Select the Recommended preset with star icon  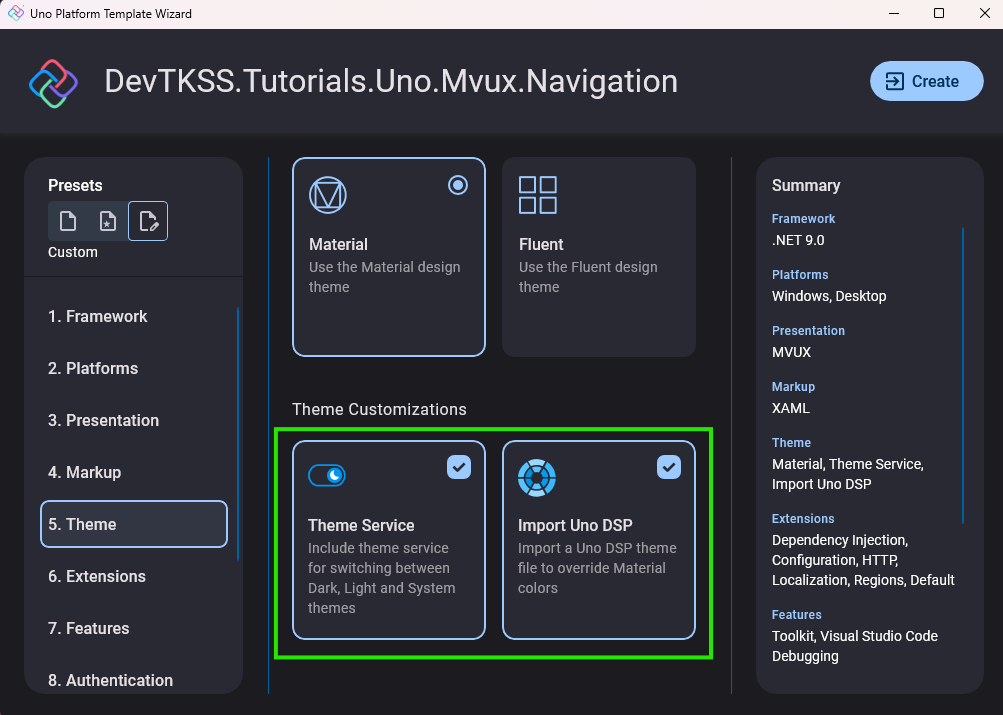107,220
